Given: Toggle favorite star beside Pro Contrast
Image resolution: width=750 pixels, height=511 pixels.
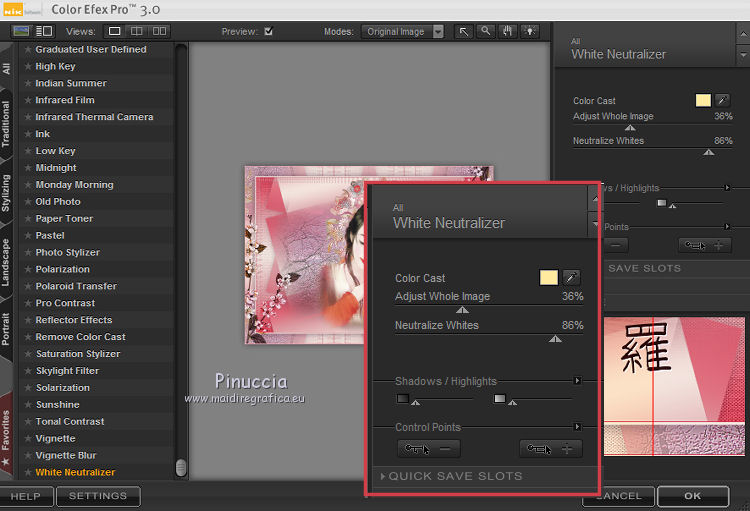Looking at the screenshot, I should [x=28, y=303].
